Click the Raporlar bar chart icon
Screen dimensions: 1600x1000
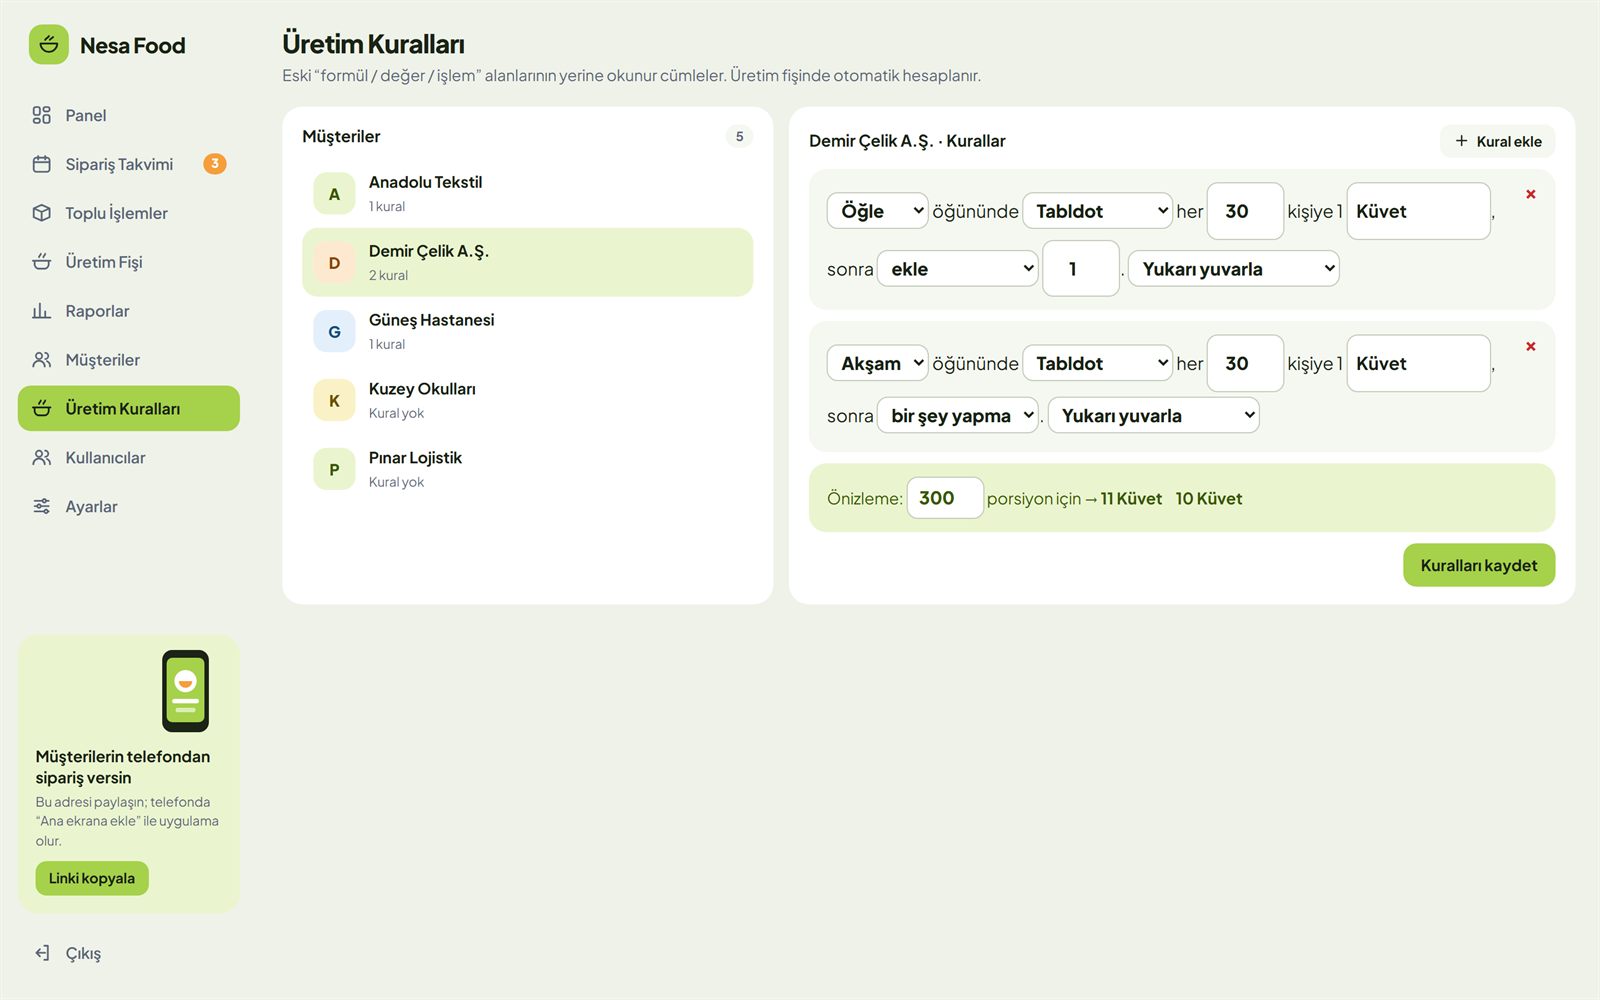[x=41, y=311]
